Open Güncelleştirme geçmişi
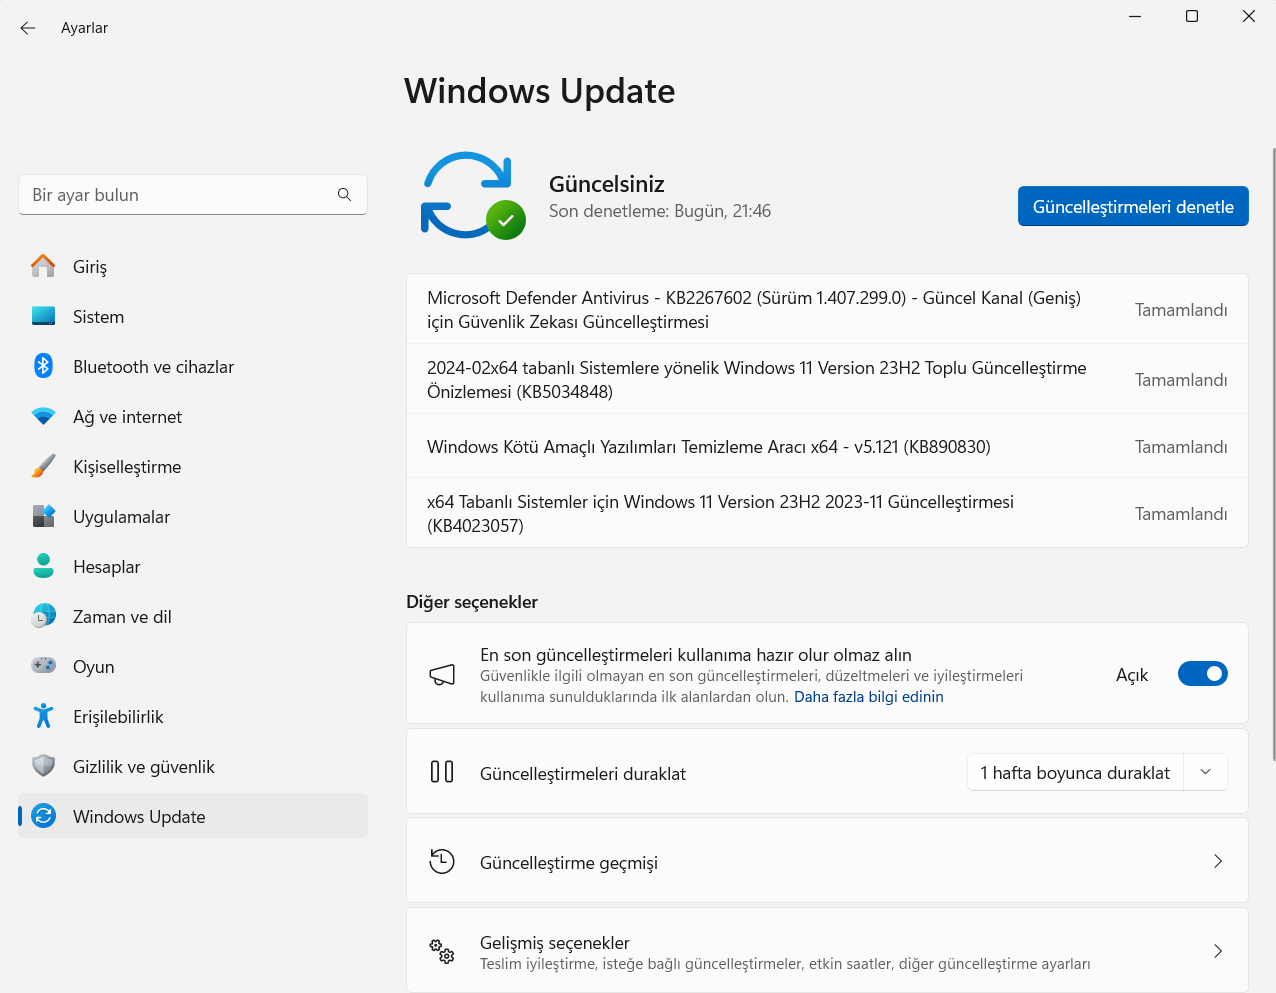The image size is (1276, 993). pos(827,861)
